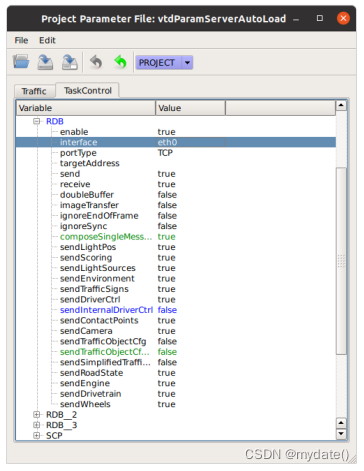This screenshot has width=364, height=471.
Task: Select the sendCamera variable
Action: [86, 331]
